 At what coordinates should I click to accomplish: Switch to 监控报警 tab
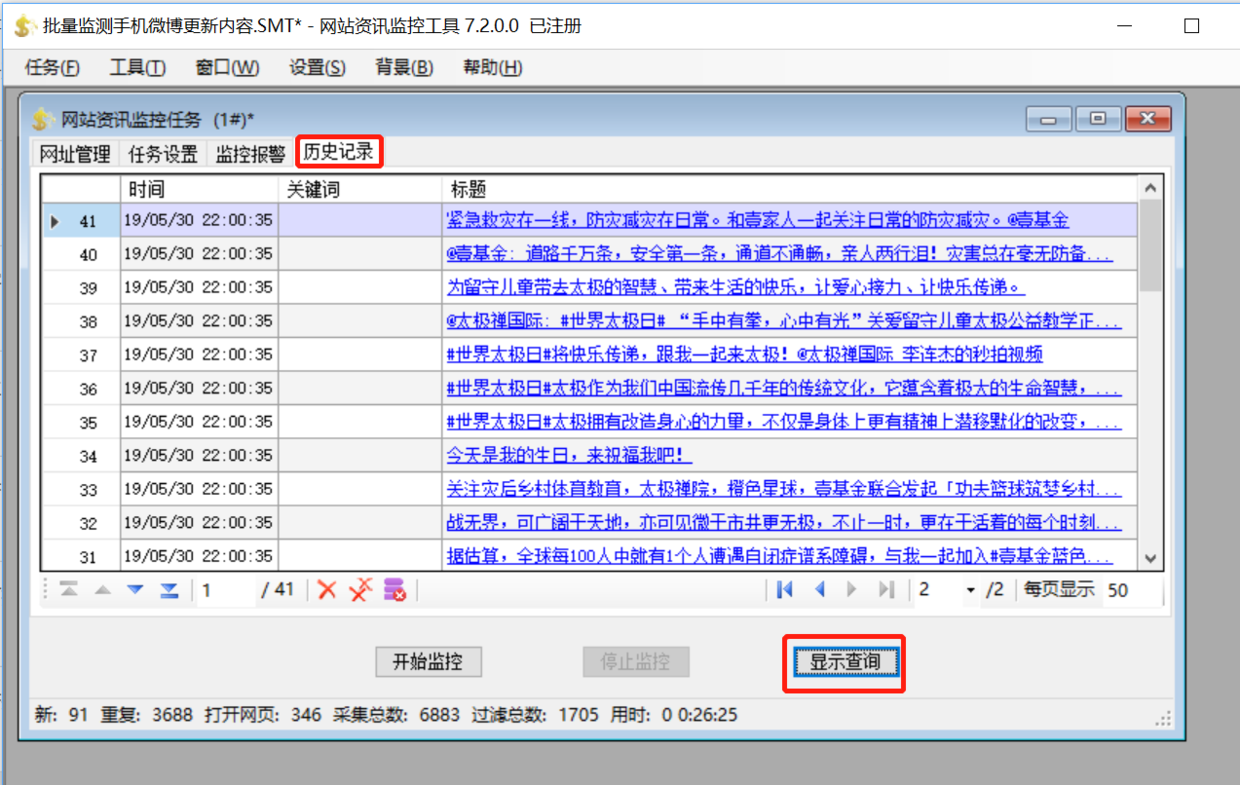[250, 154]
